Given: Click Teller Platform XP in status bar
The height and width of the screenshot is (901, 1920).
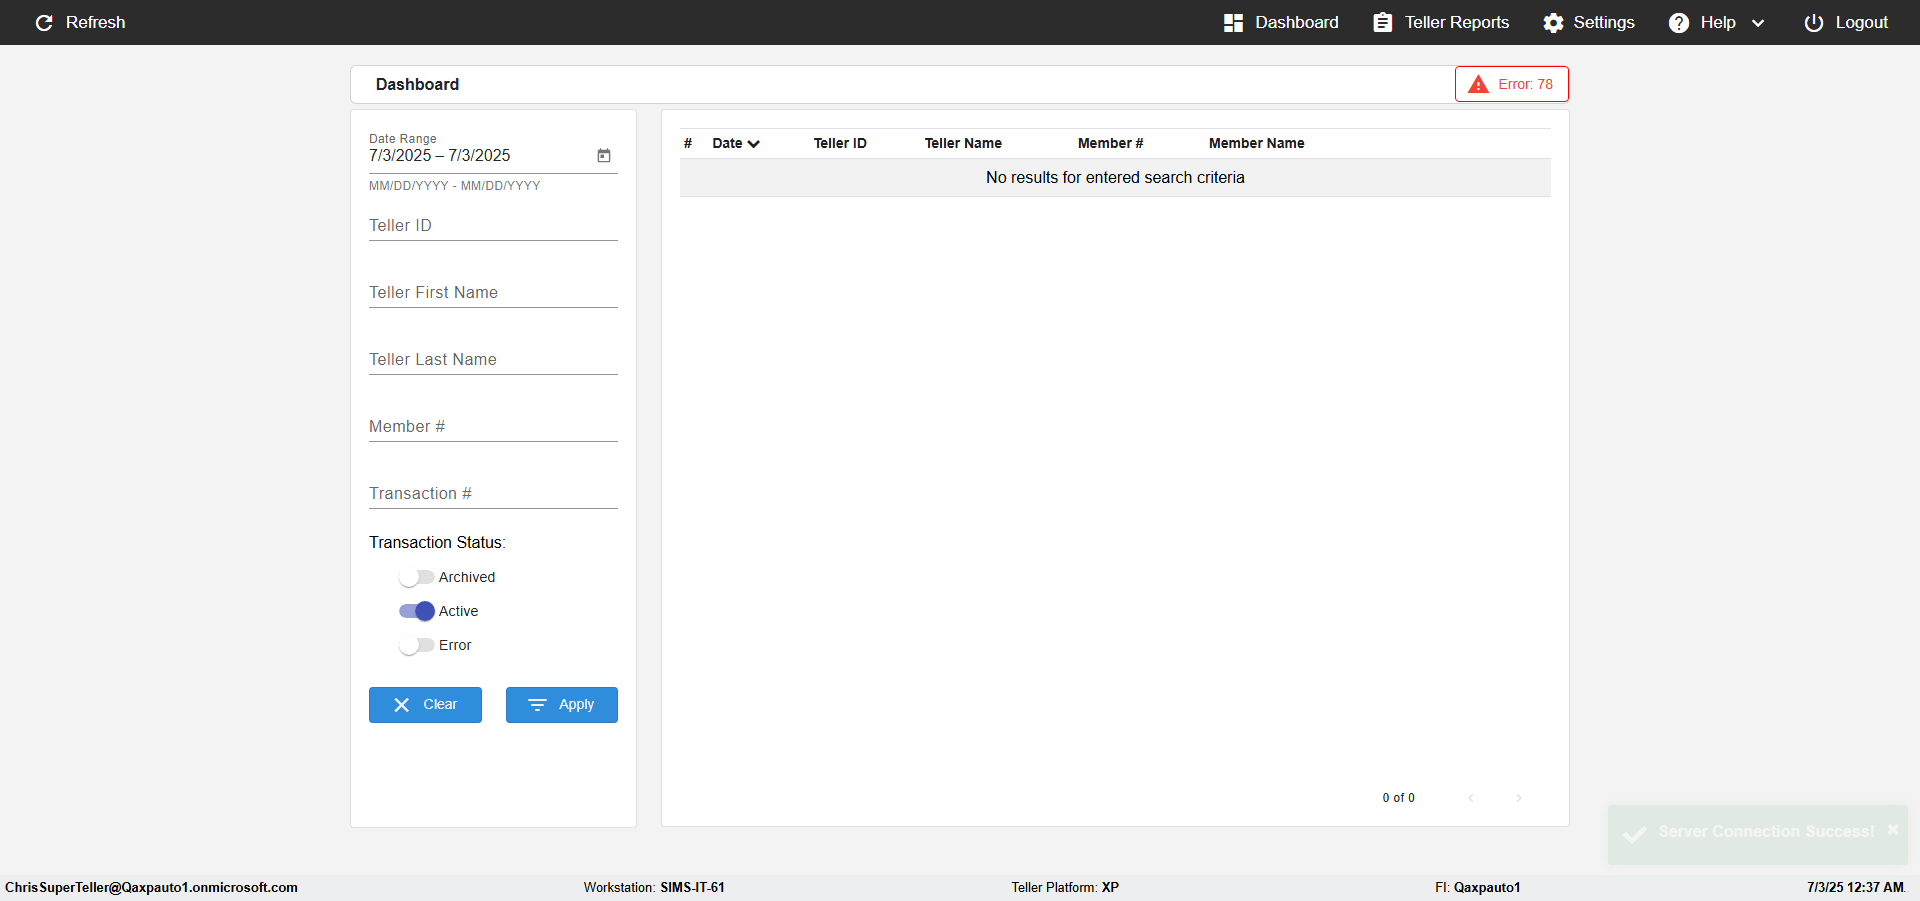Looking at the screenshot, I should [1065, 887].
